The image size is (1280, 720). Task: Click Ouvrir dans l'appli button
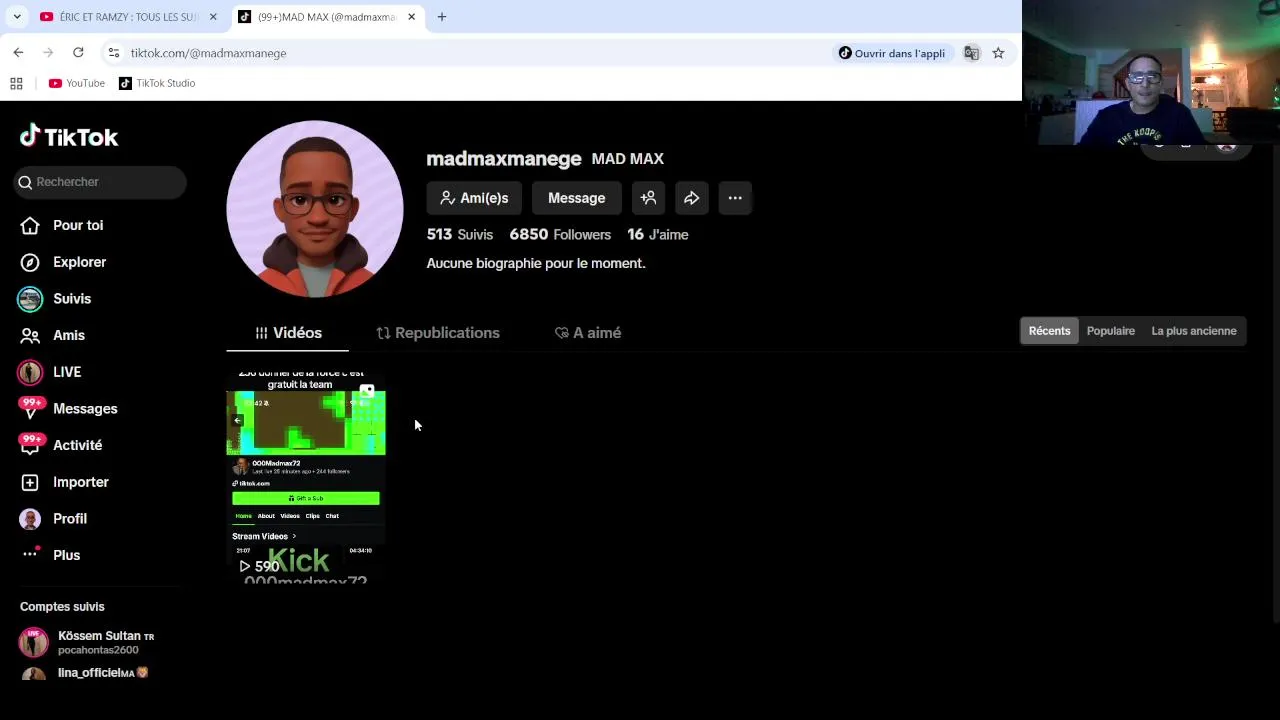point(891,53)
